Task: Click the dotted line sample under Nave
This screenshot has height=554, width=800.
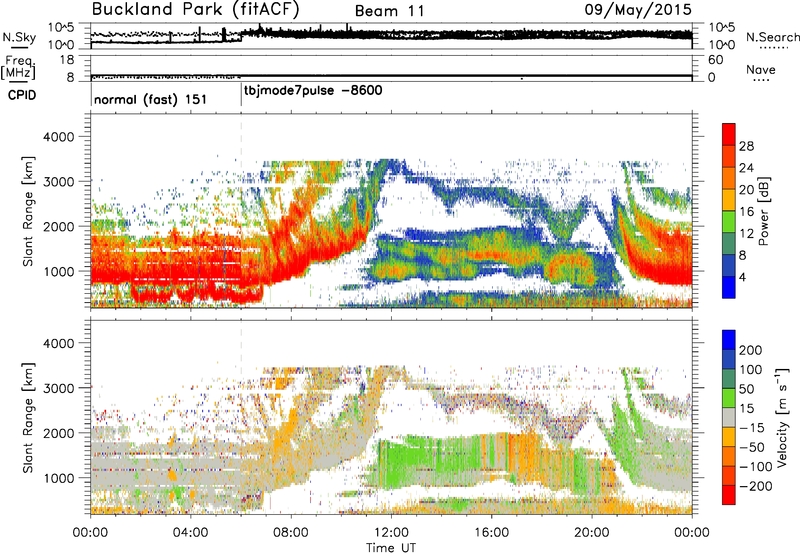Action: point(761,80)
